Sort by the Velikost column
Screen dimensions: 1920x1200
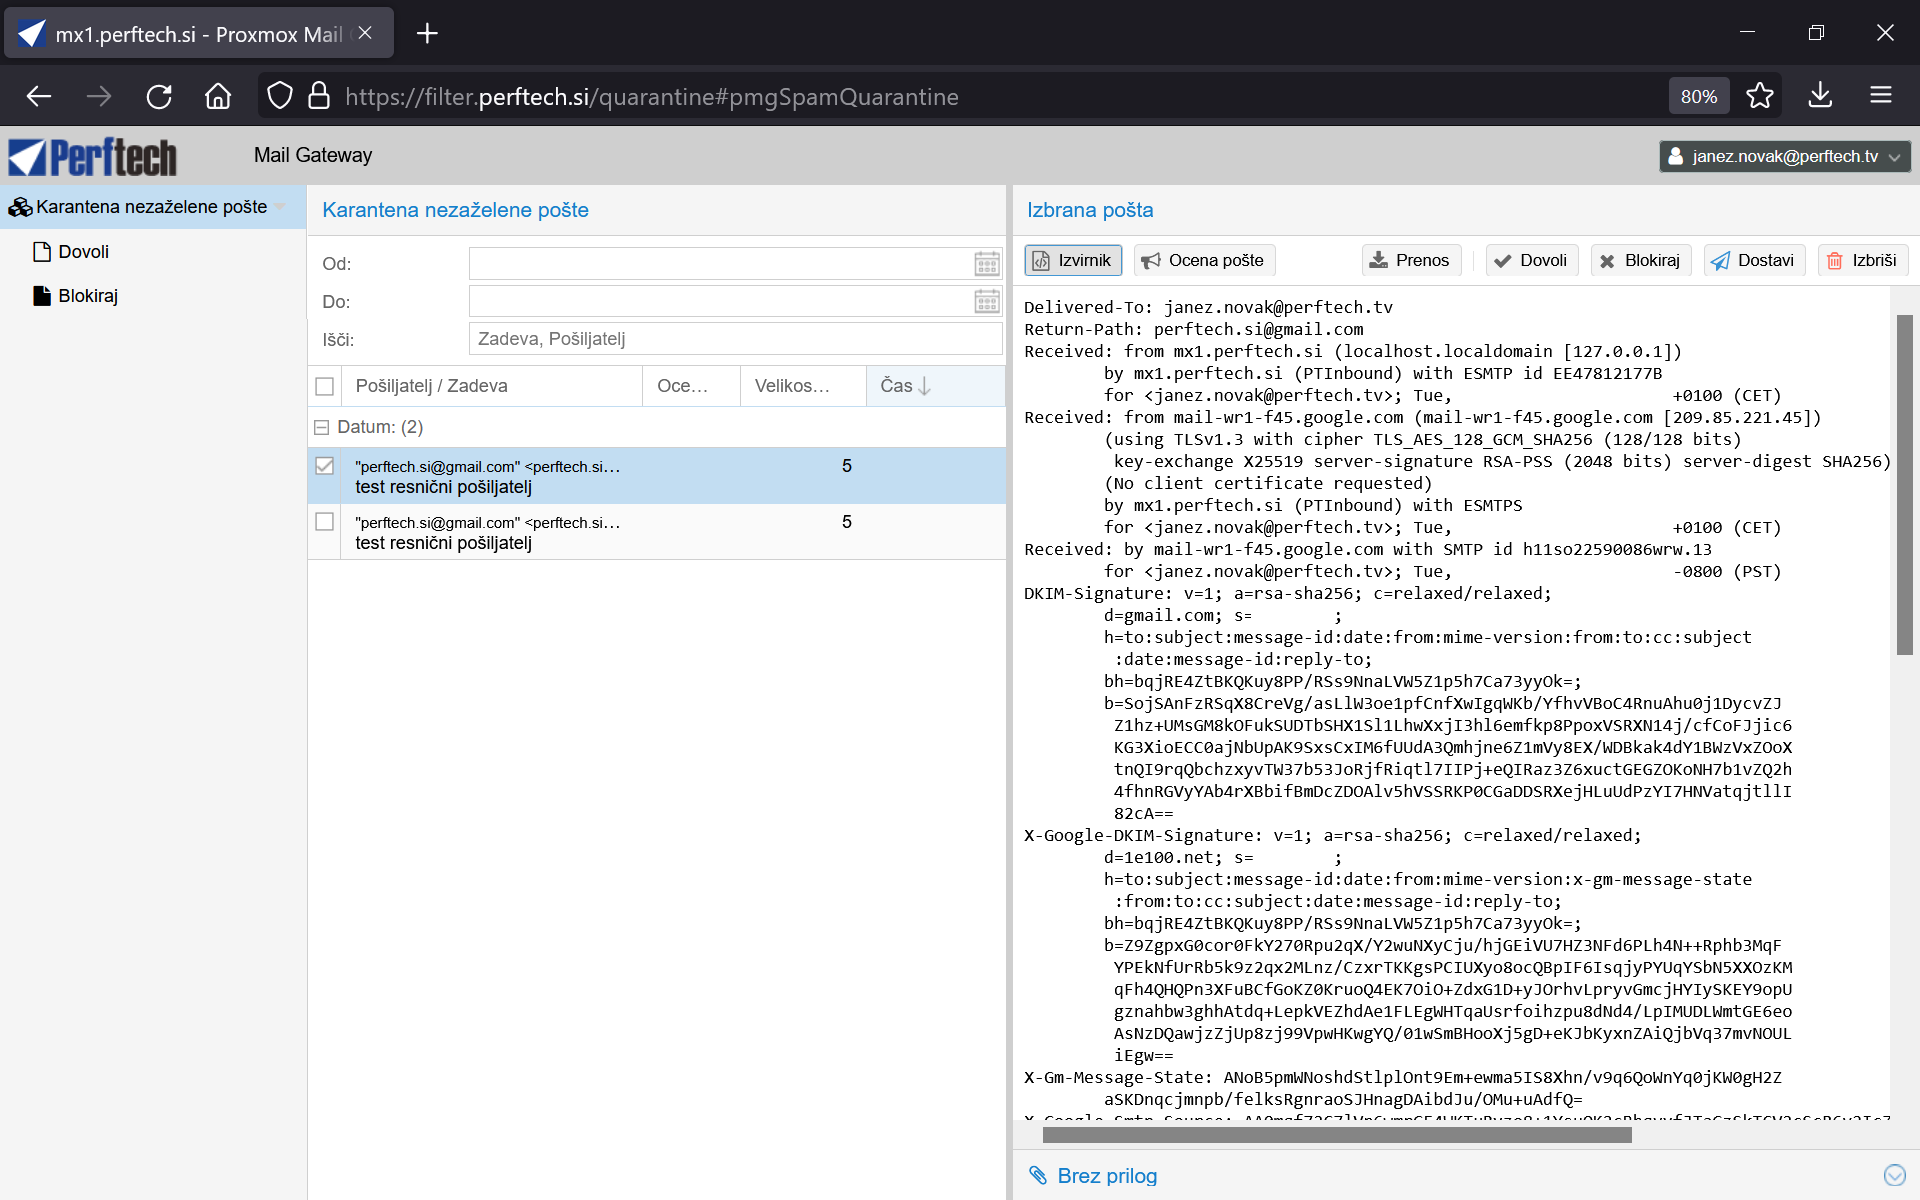[803, 386]
